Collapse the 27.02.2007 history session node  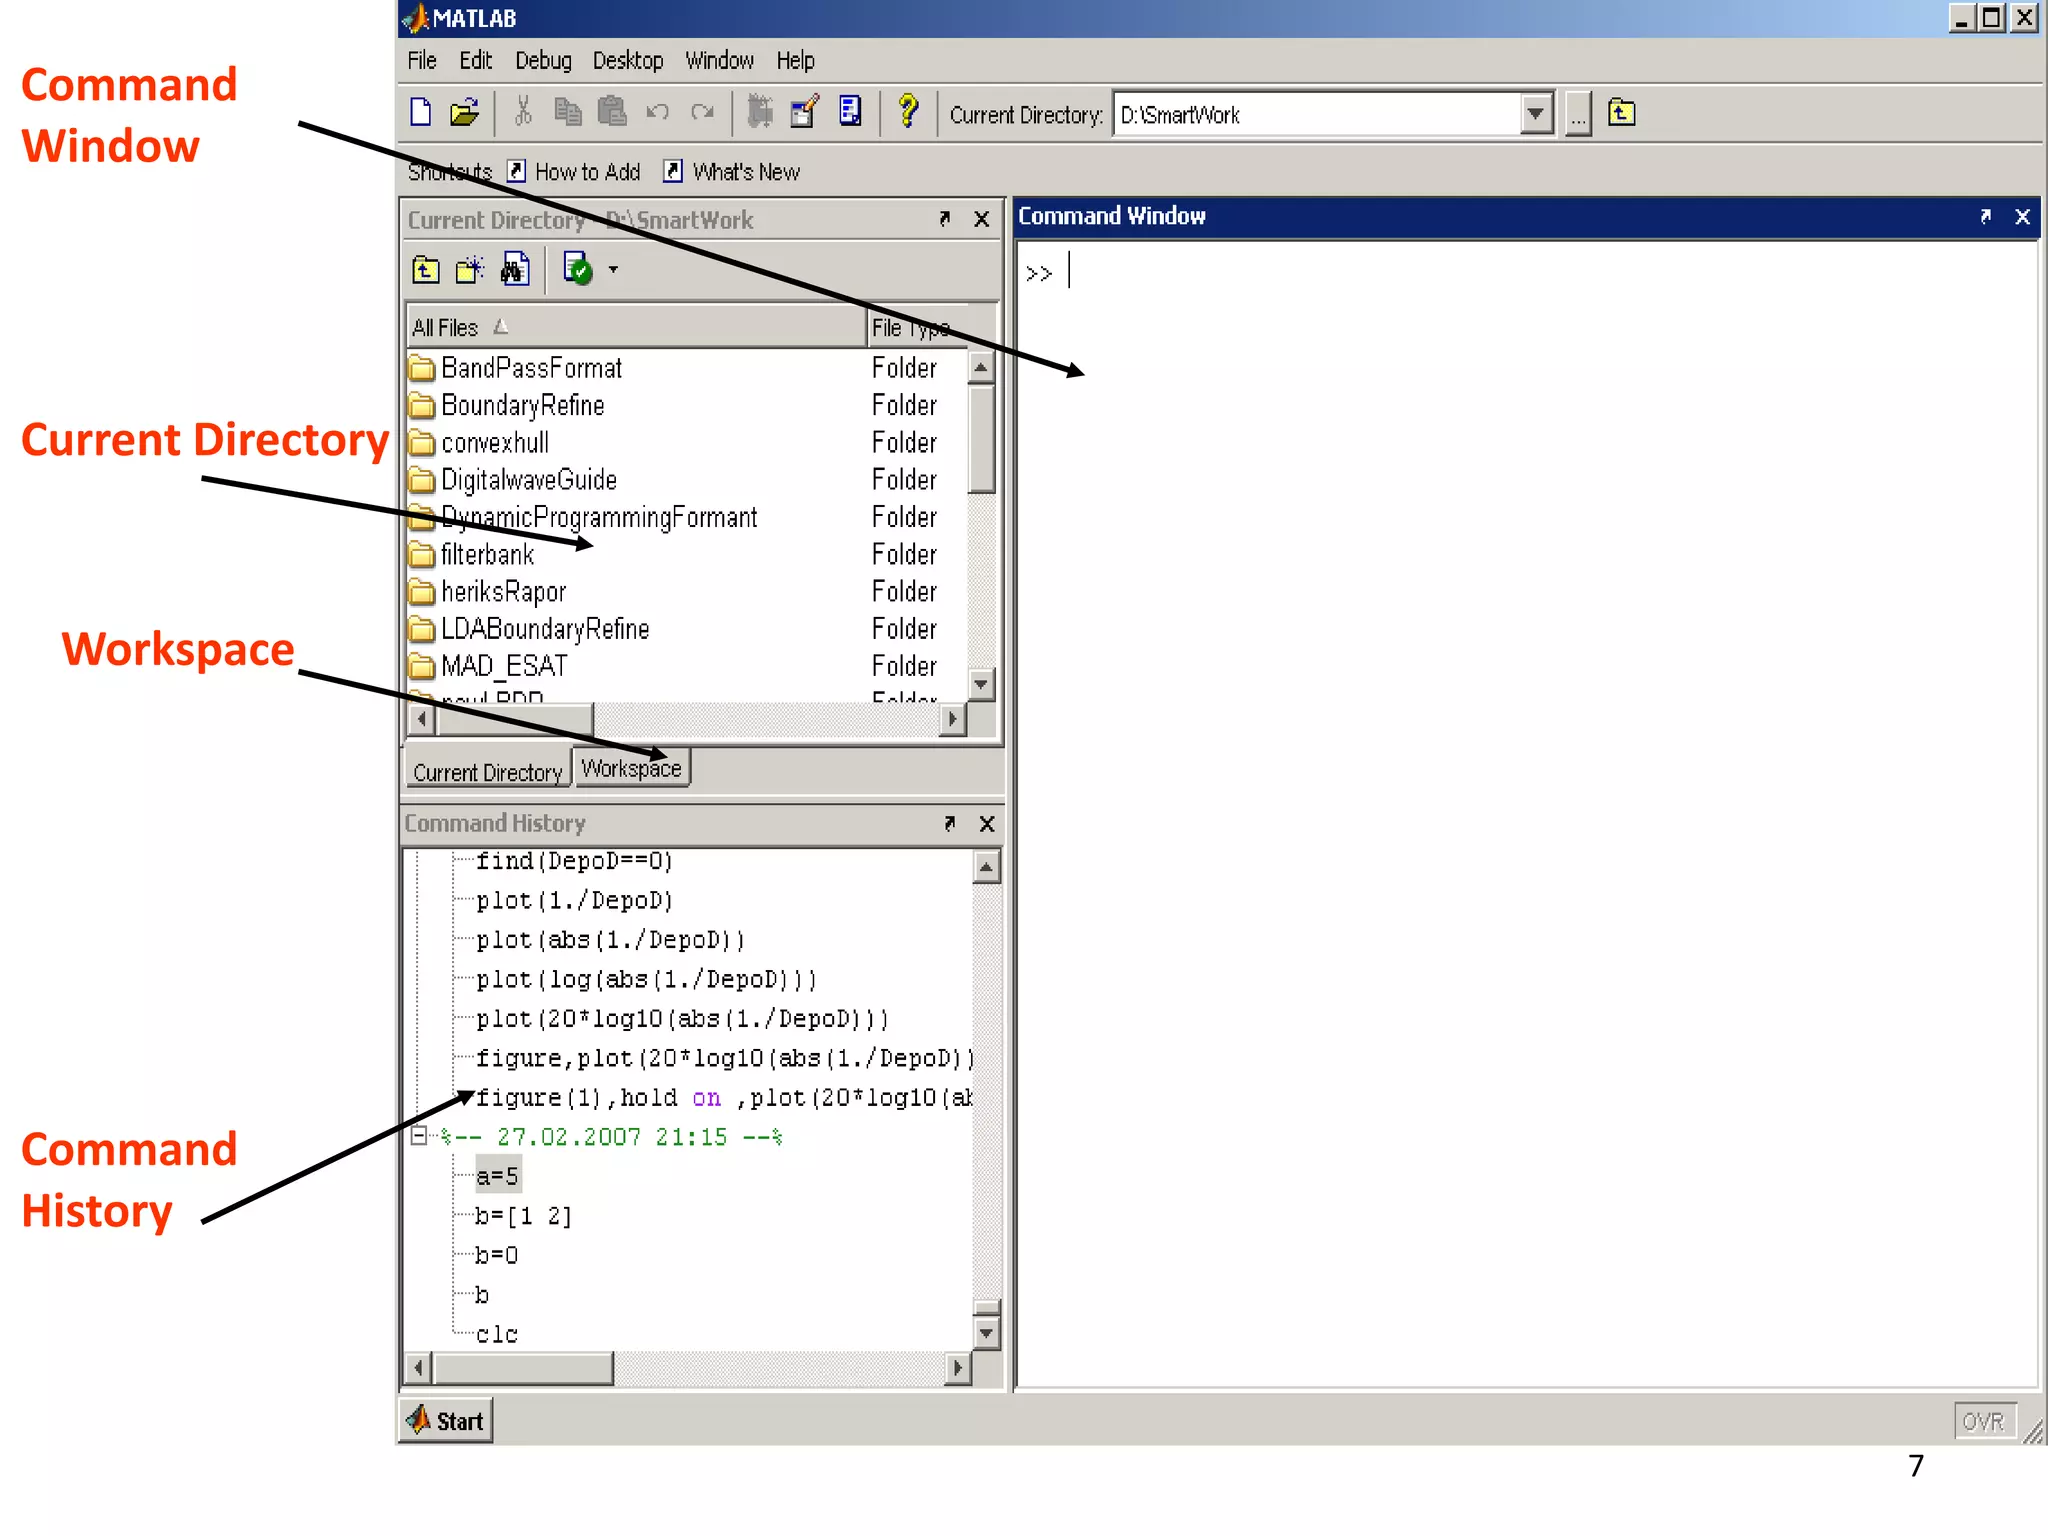coord(420,1136)
